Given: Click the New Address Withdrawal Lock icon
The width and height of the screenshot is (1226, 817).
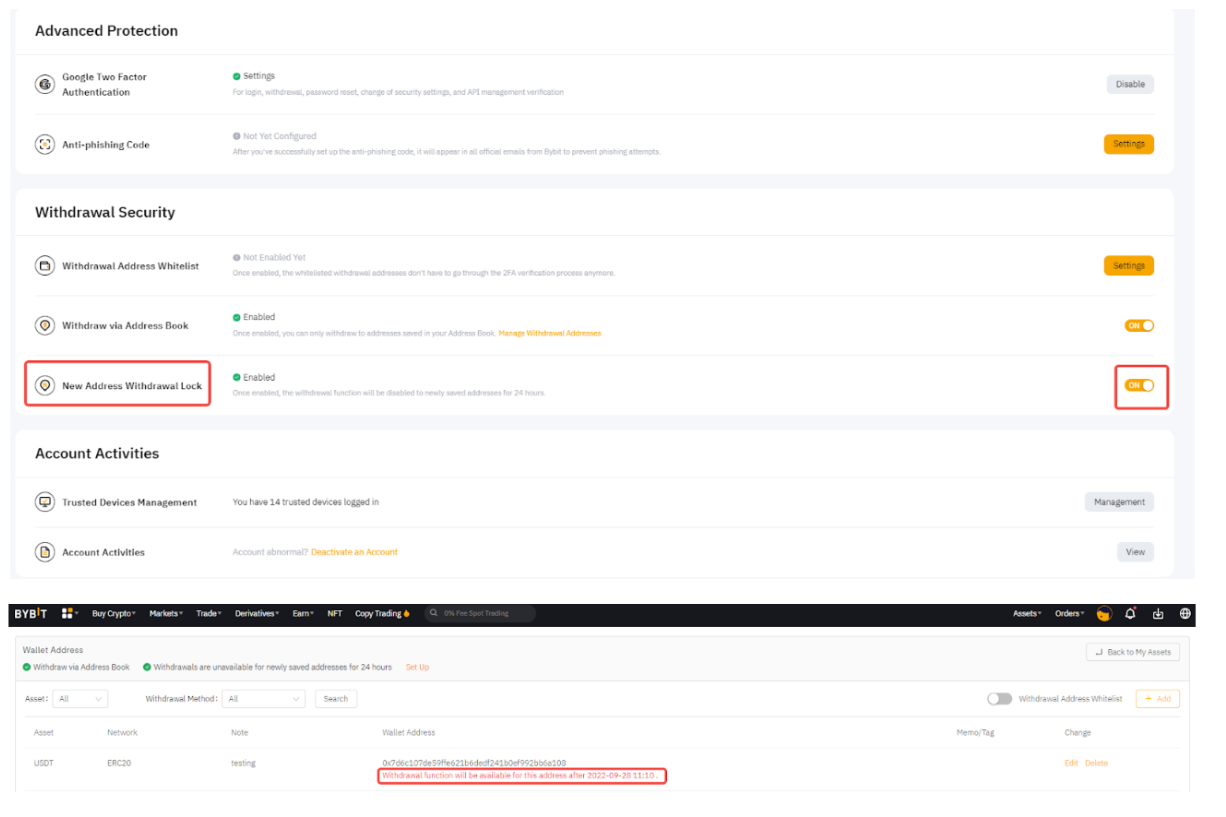Looking at the screenshot, I should point(44,385).
